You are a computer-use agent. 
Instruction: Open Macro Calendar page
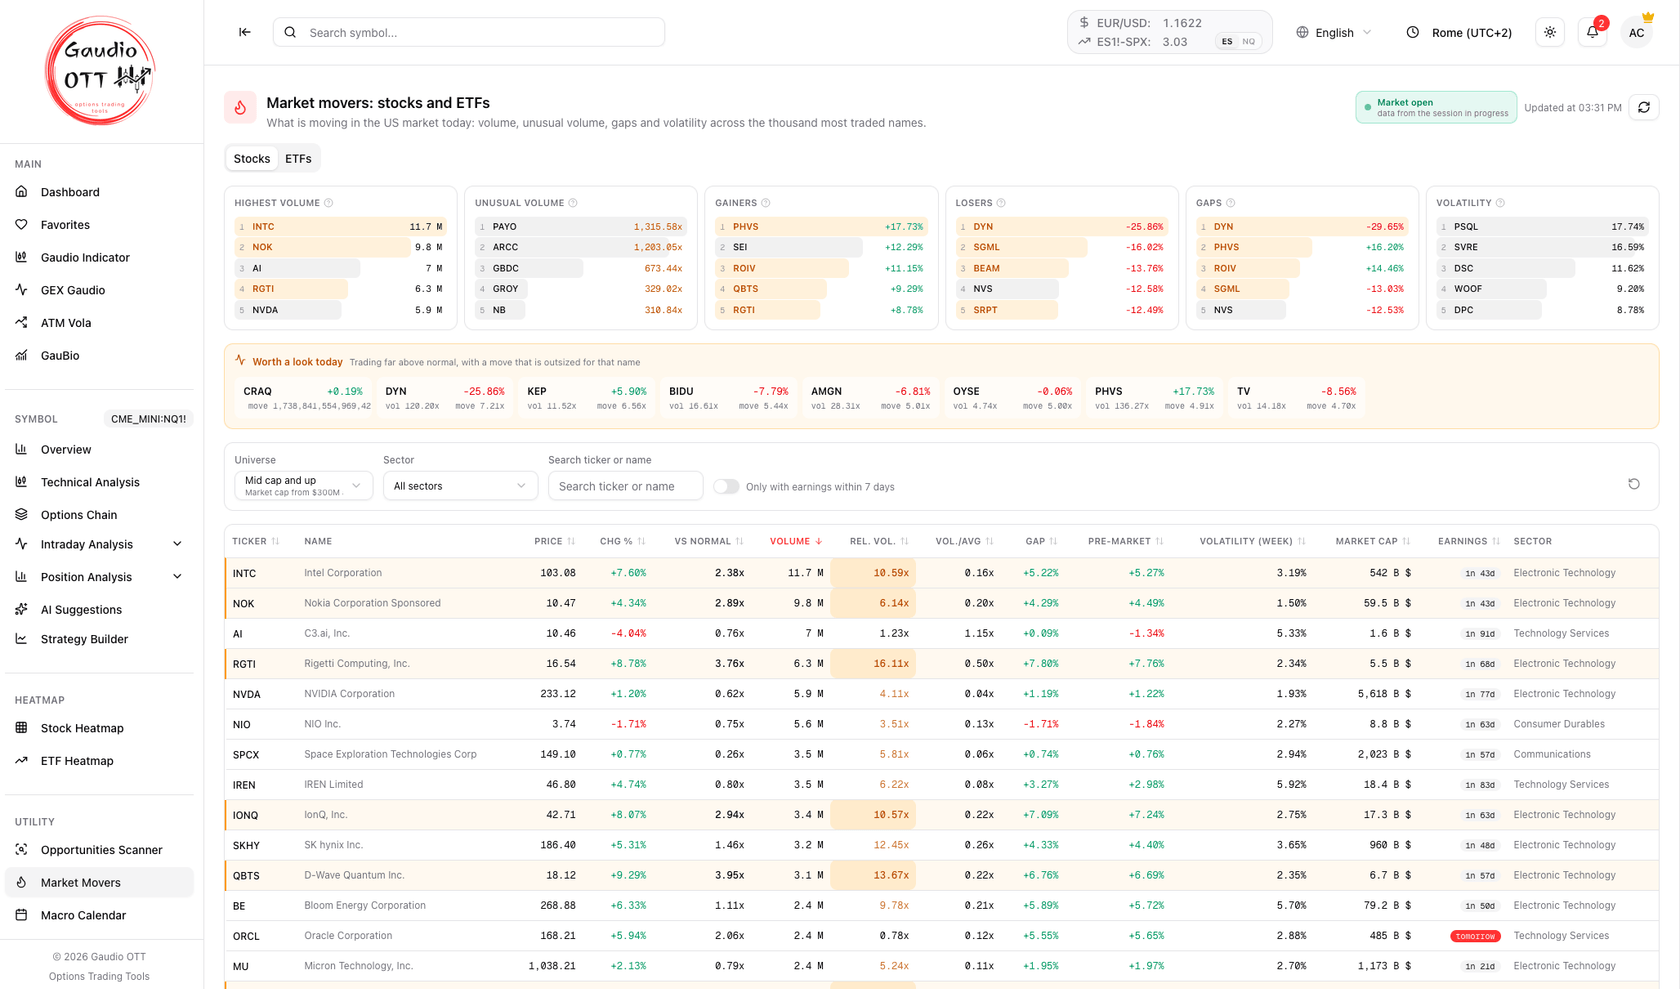point(99,915)
